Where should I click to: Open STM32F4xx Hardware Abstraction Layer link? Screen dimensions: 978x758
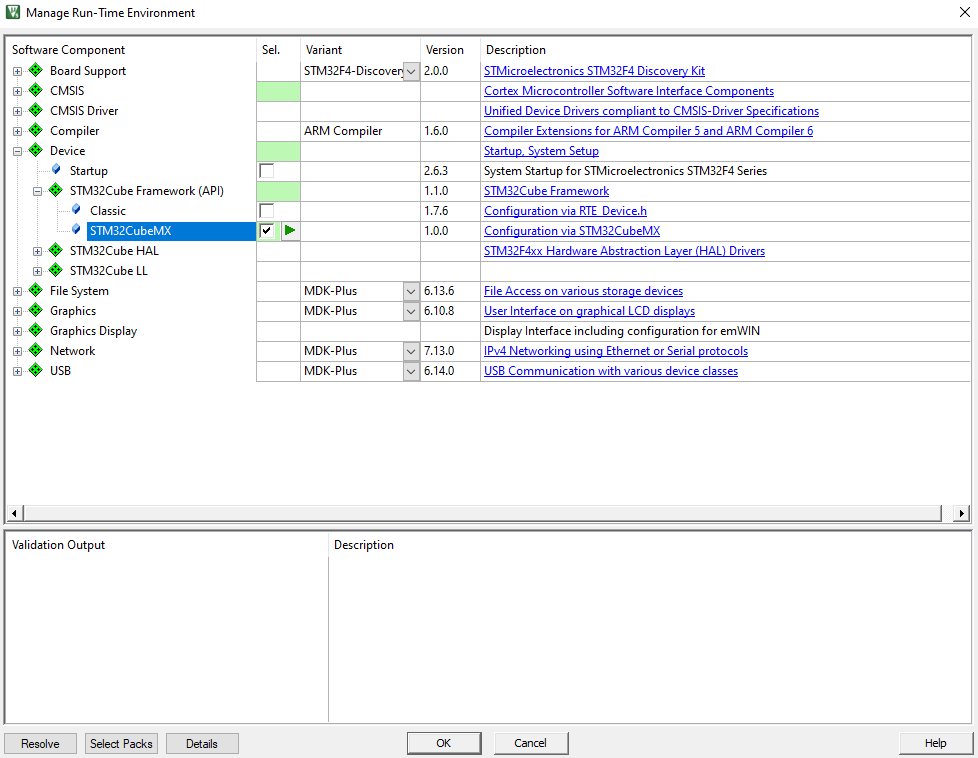click(624, 250)
